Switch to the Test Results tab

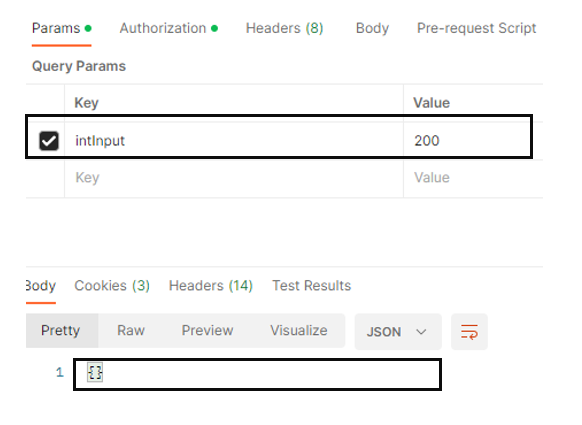click(x=311, y=285)
